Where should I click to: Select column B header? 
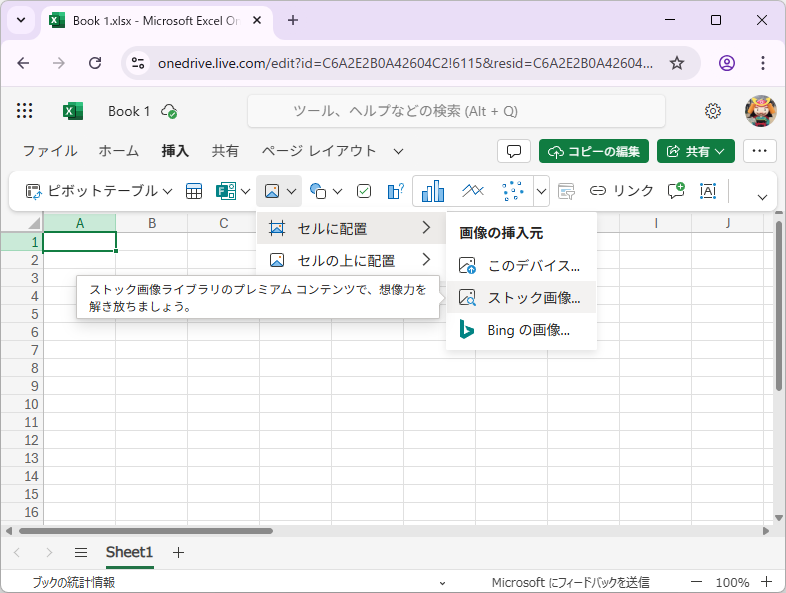point(152,223)
